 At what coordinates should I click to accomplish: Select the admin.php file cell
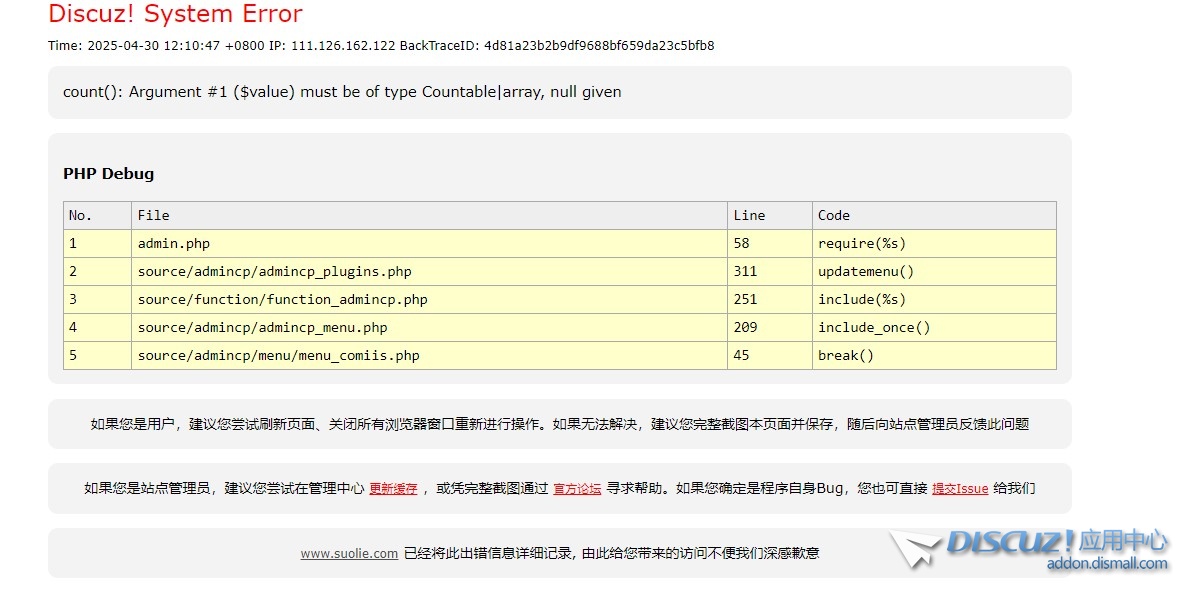point(430,243)
